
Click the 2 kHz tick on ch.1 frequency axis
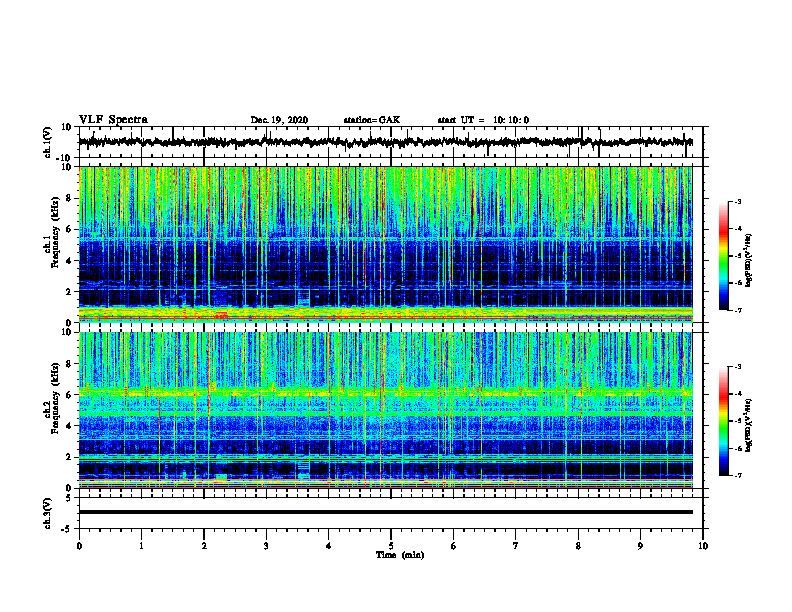[69, 291]
